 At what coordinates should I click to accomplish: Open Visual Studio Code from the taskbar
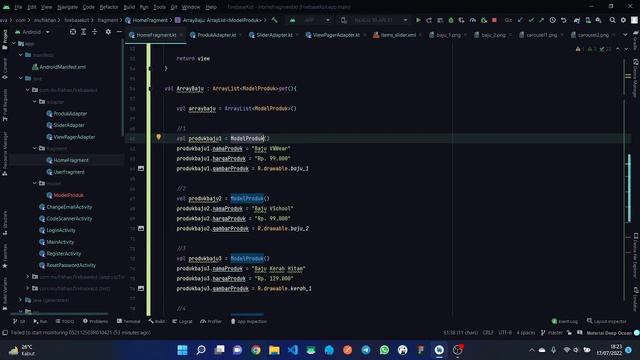coord(293,350)
